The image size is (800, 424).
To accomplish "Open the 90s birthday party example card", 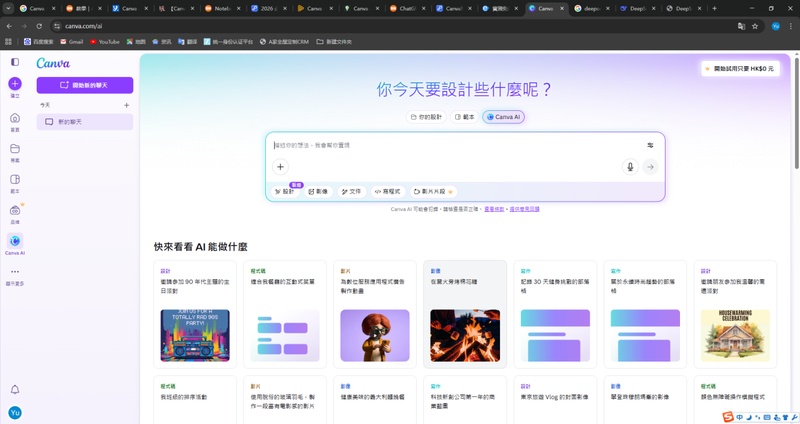I will (x=195, y=314).
